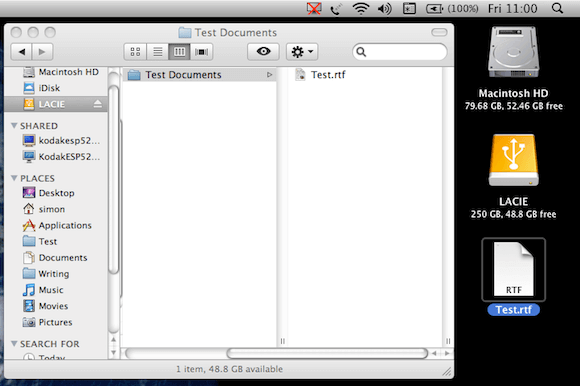Viewport: 580px width, 386px height.
Task: Expand arrow beside Test Documents folder
Action: 270,75
